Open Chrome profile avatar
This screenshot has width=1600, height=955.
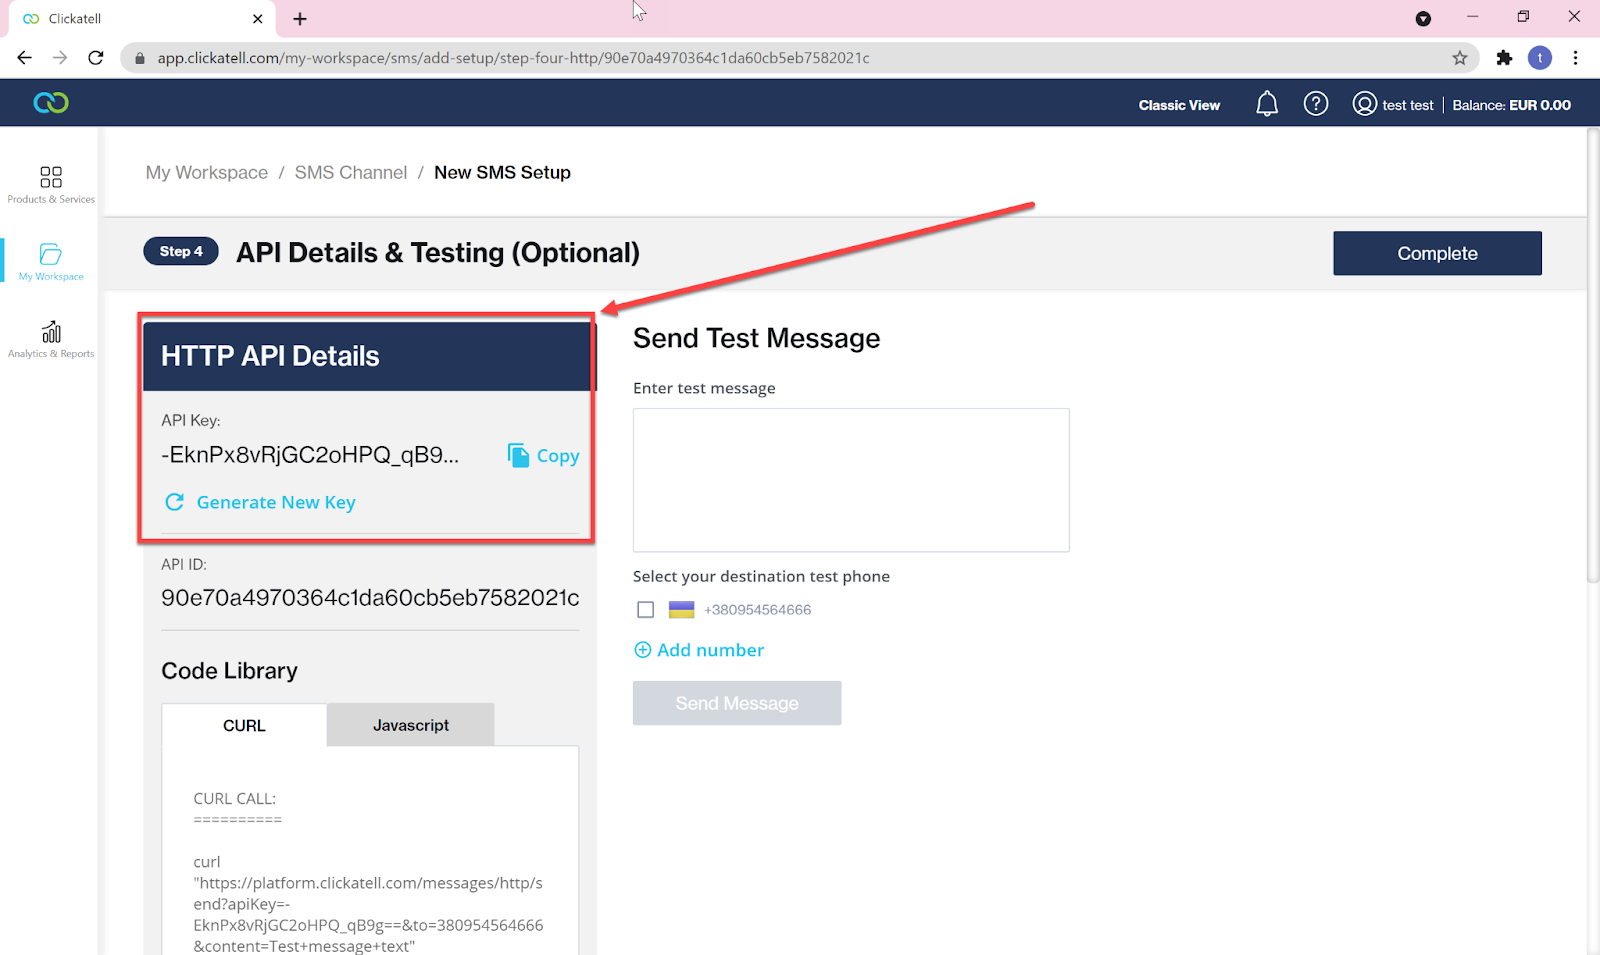tap(1540, 58)
